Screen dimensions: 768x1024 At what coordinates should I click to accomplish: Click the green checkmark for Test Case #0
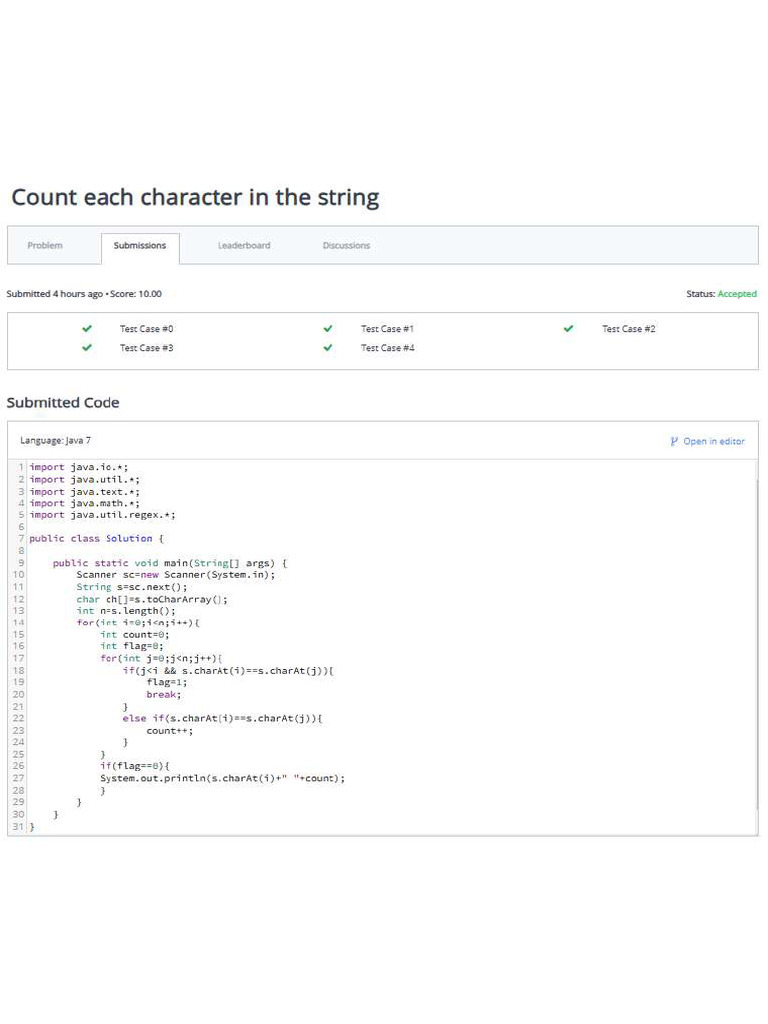click(87, 328)
